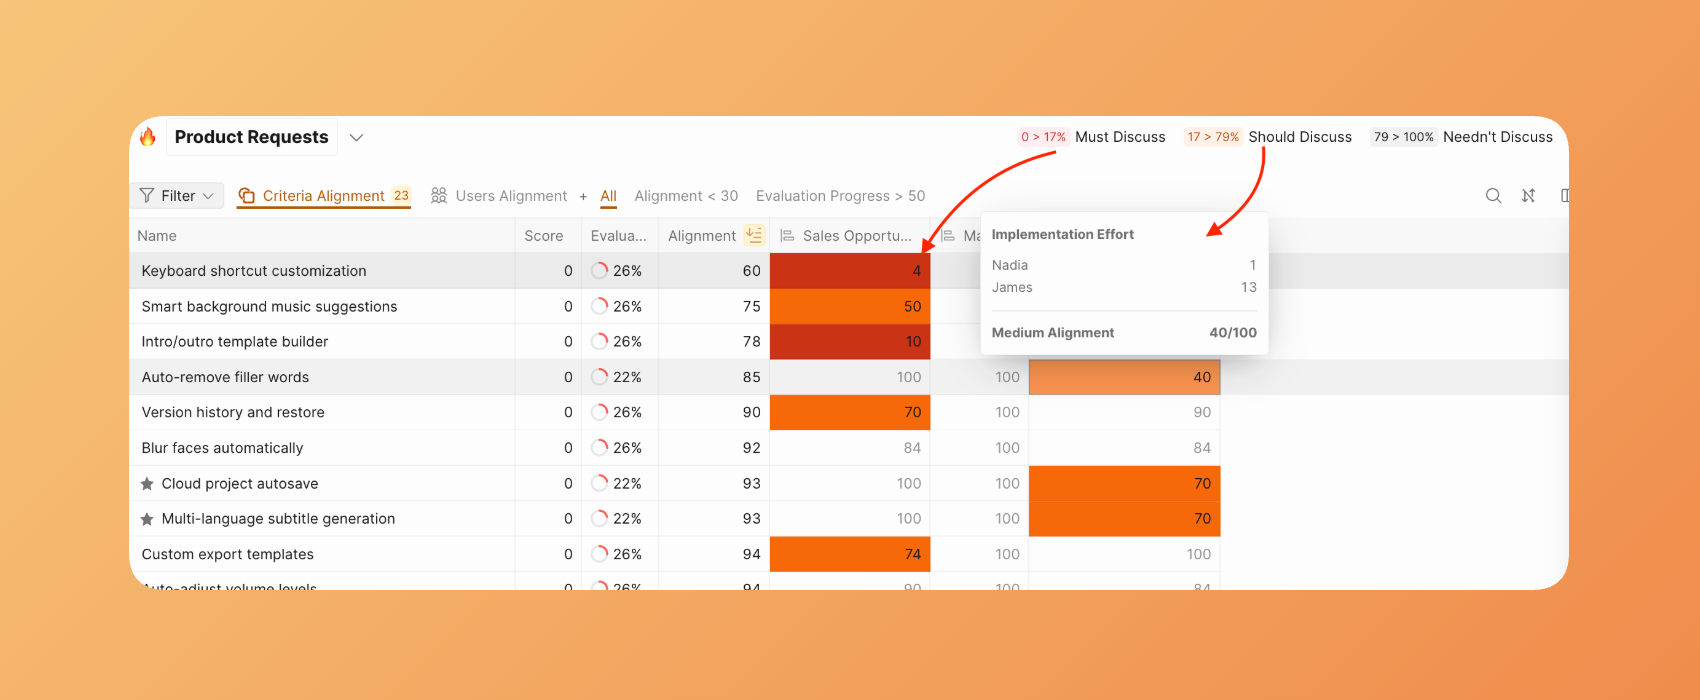Click the Score column header
The height and width of the screenshot is (700, 1700).
click(x=543, y=236)
